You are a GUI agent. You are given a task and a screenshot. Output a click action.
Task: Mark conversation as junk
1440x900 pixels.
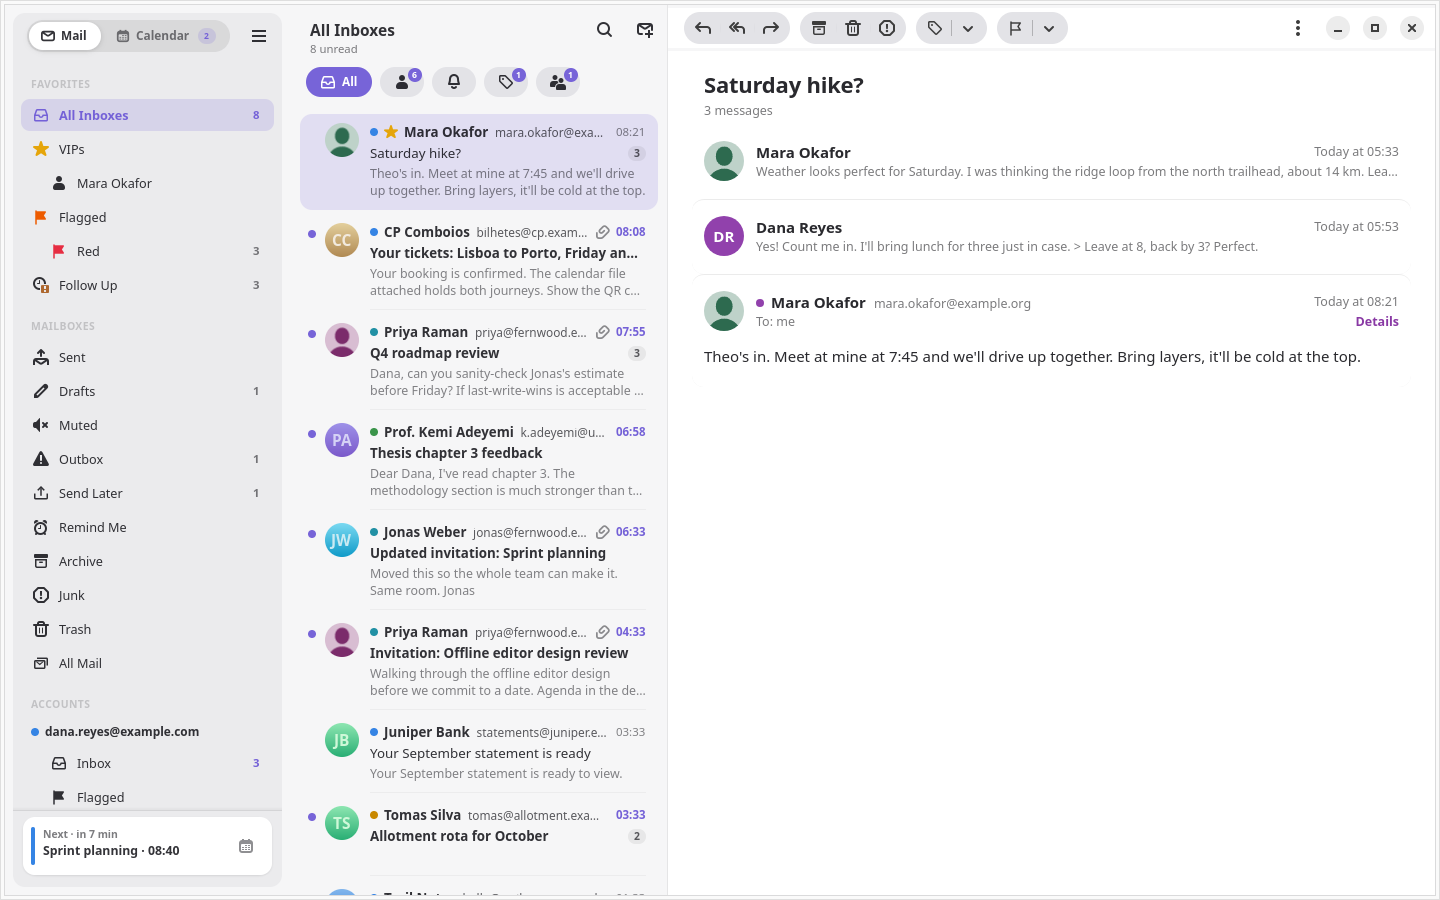[x=887, y=28]
